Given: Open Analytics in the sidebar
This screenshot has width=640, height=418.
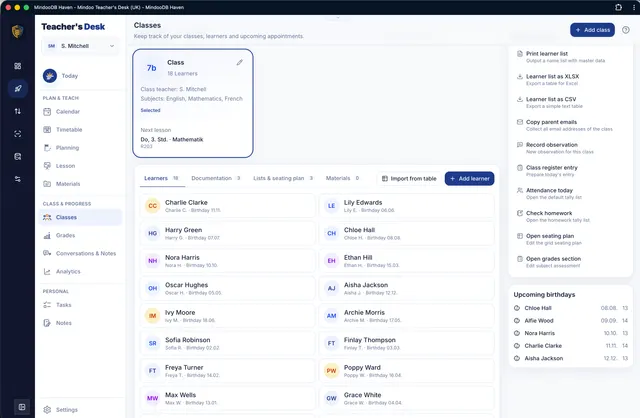Looking at the screenshot, I should click(x=80, y=271).
